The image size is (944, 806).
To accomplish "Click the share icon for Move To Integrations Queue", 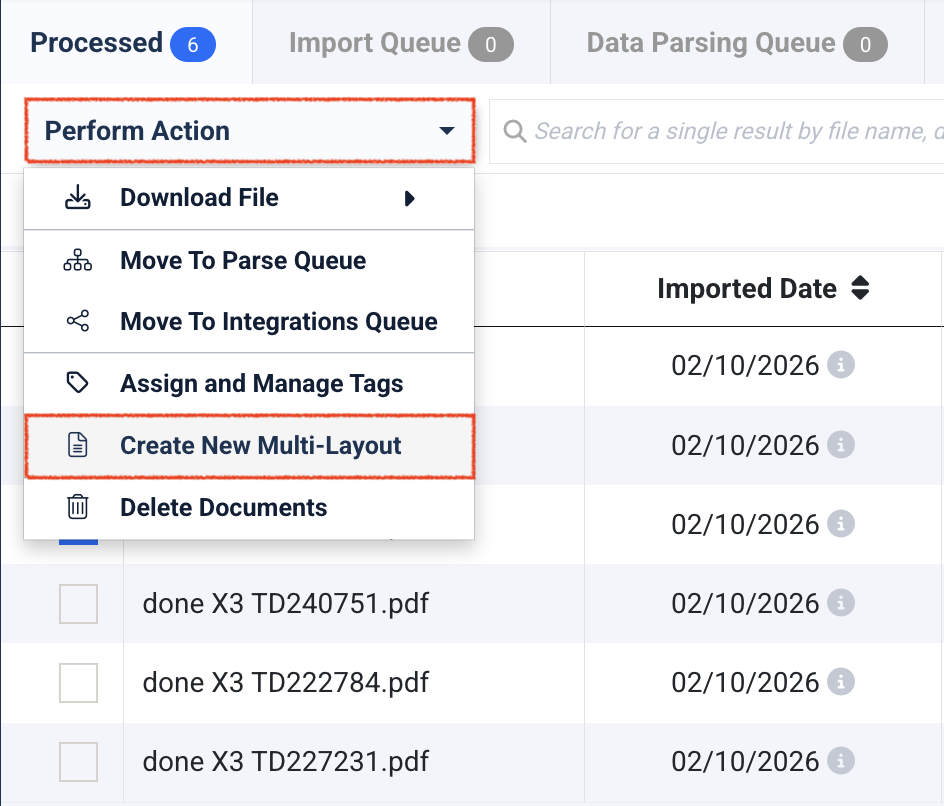I will [78, 322].
